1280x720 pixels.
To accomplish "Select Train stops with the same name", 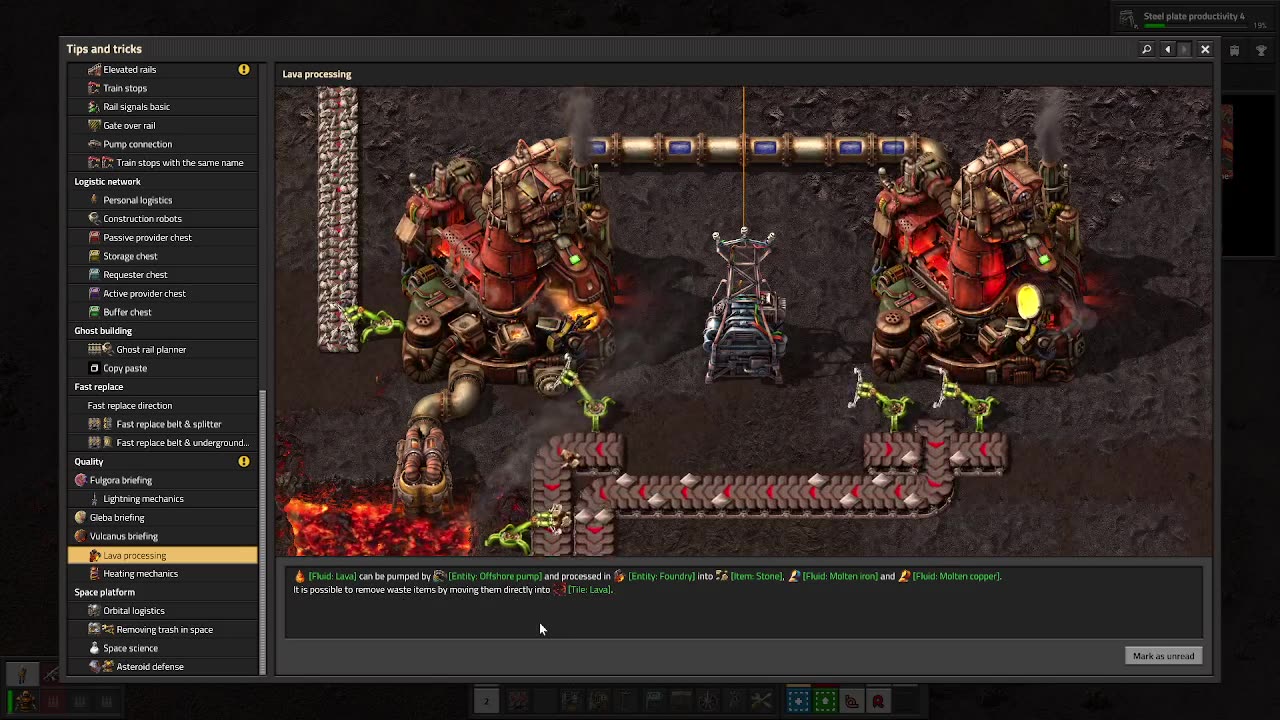I will 162,163.
